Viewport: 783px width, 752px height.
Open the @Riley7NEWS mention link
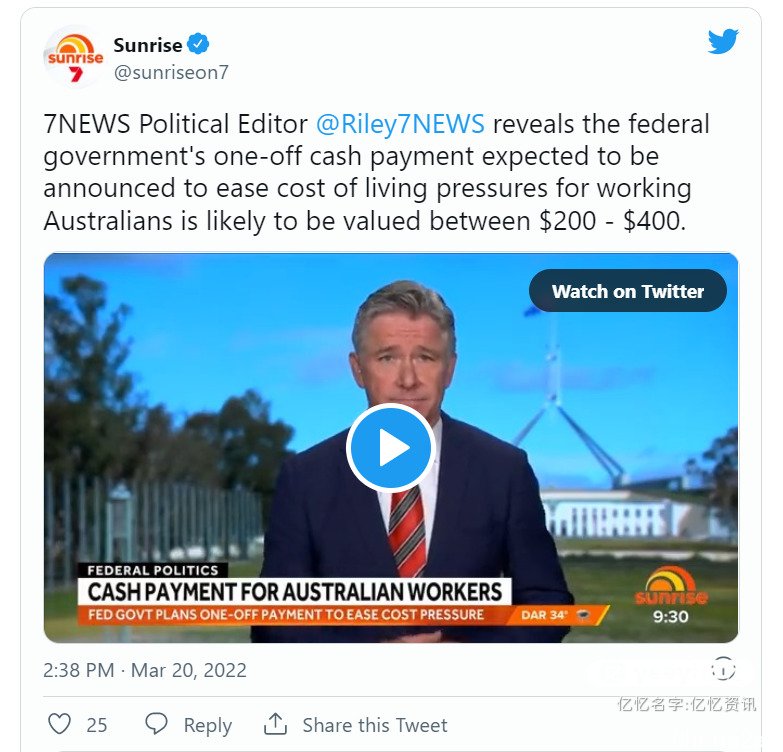pyautogui.click(x=400, y=124)
